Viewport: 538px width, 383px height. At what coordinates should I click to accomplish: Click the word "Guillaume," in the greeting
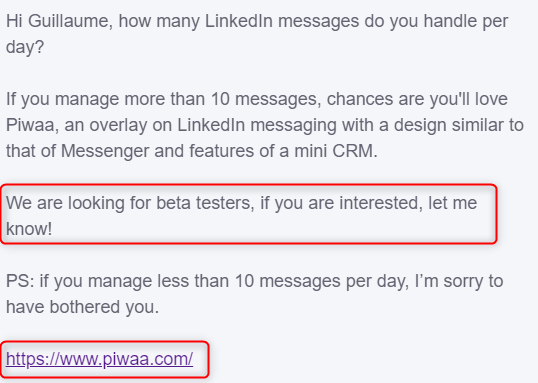coord(70,22)
